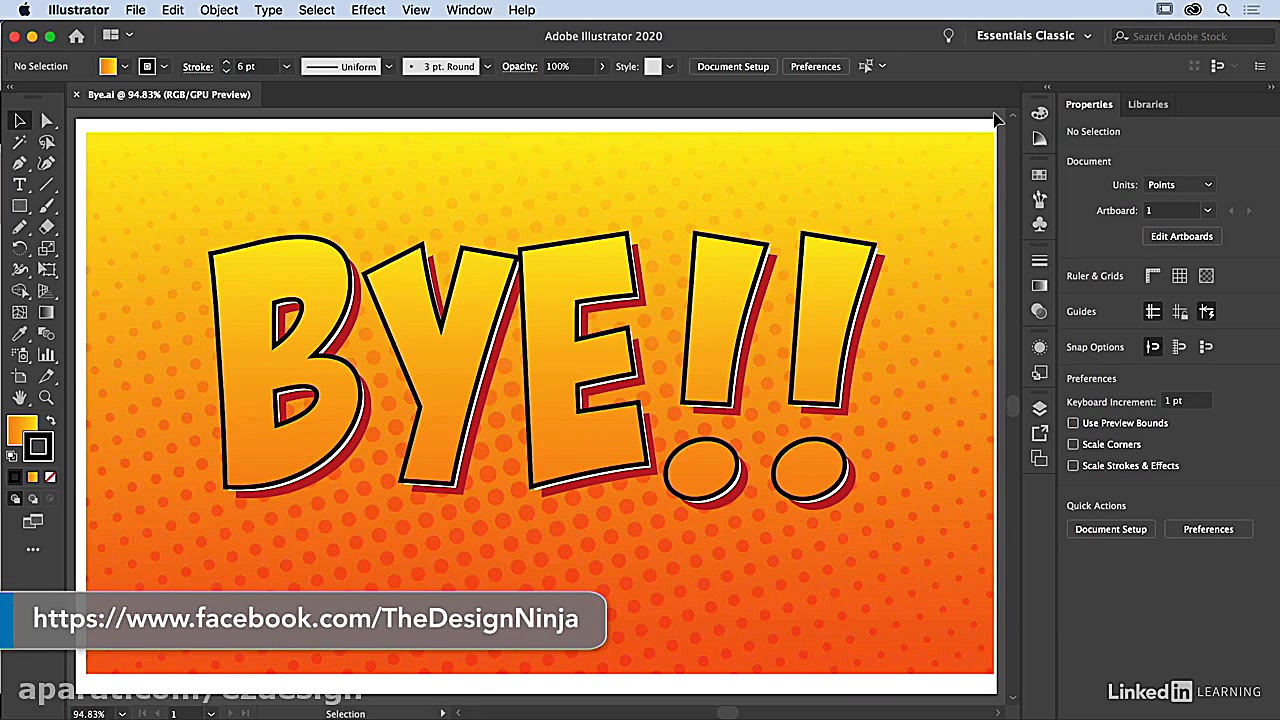Show rulers via Ruler & Grids icon
1280x720 pixels.
click(x=1153, y=276)
